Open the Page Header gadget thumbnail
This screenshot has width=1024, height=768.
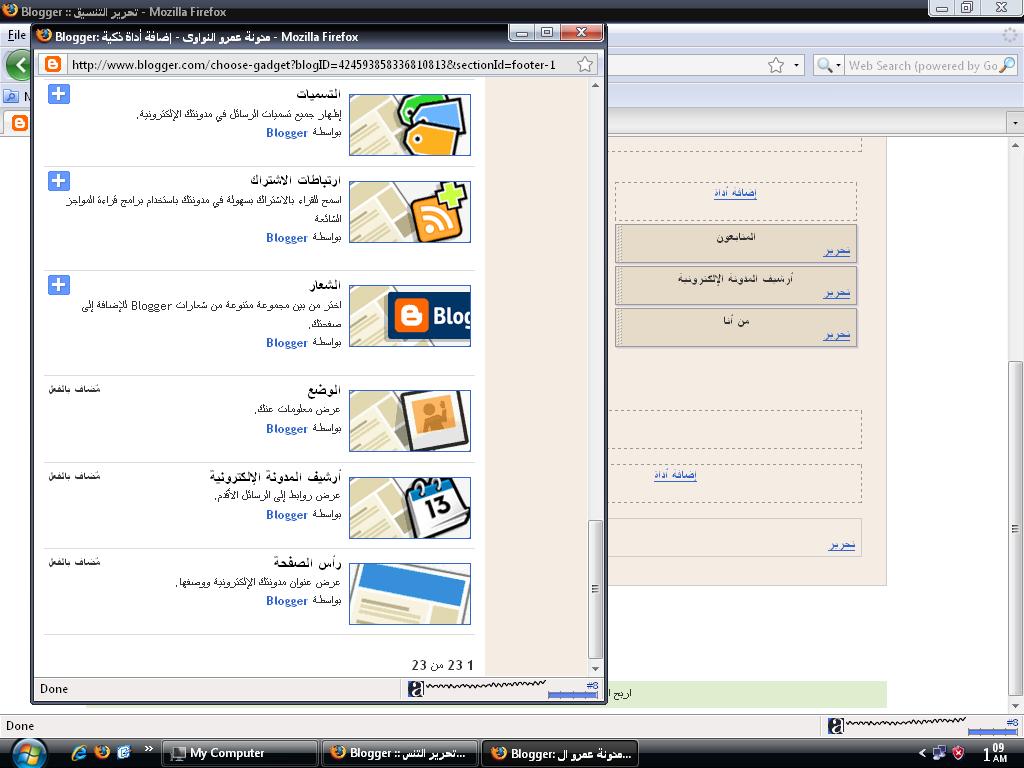pyautogui.click(x=409, y=594)
